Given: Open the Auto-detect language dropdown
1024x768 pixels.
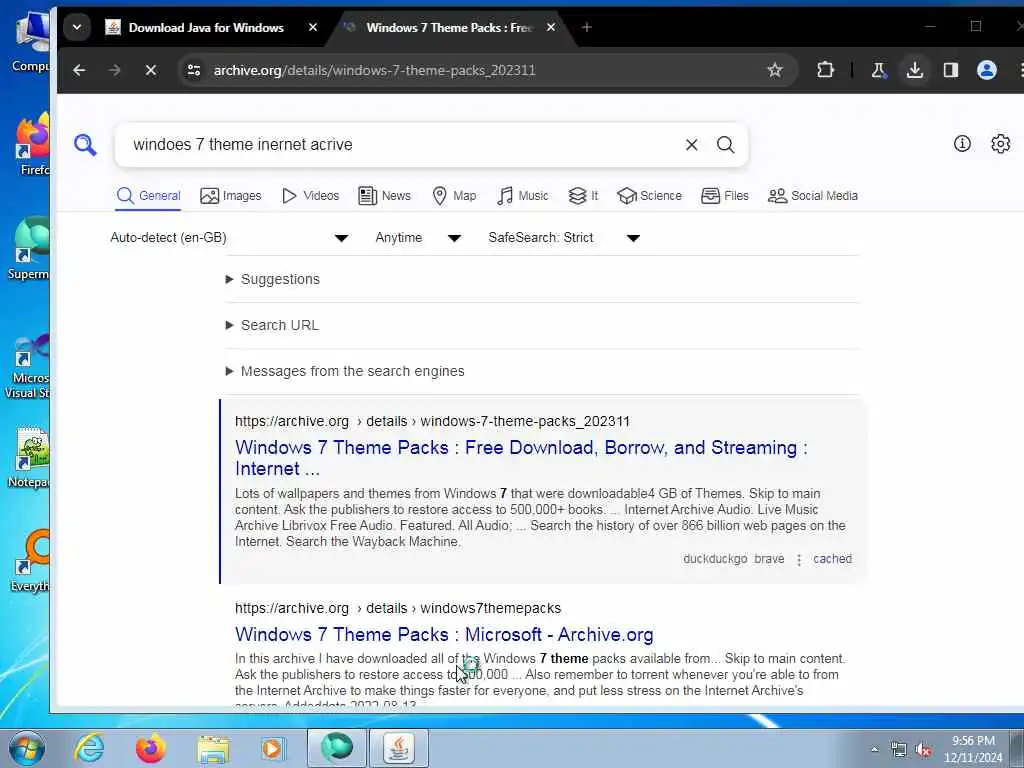Looking at the screenshot, I should pos(229,238).
